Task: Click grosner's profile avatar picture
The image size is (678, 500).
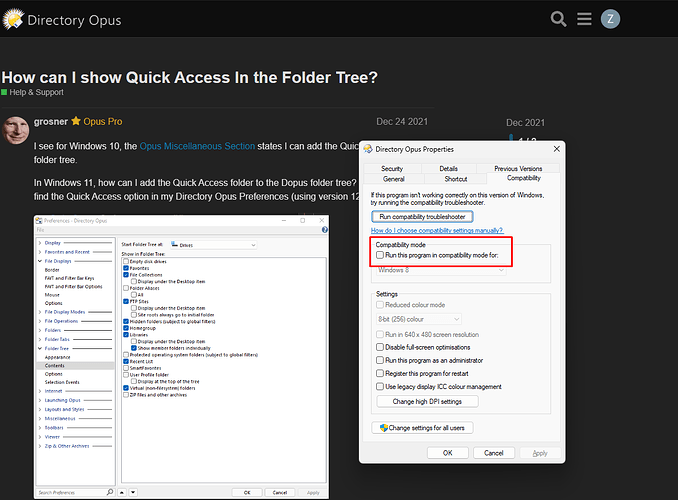Action: (x=16, y=130)
